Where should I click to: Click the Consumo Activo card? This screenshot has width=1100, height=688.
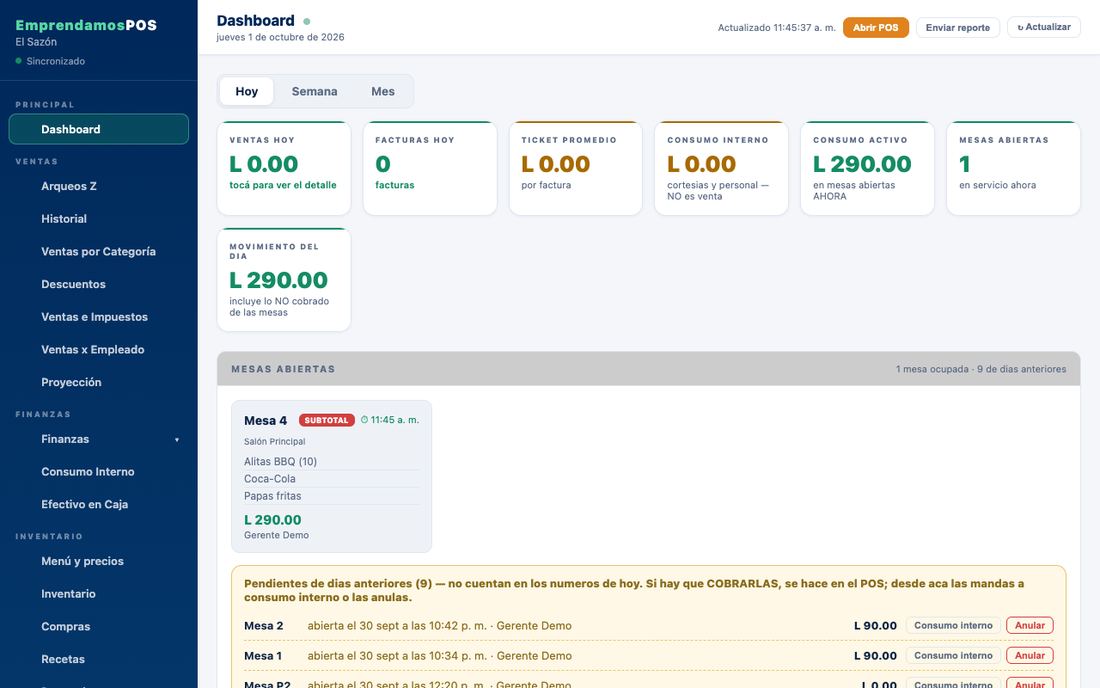(867, 168)
